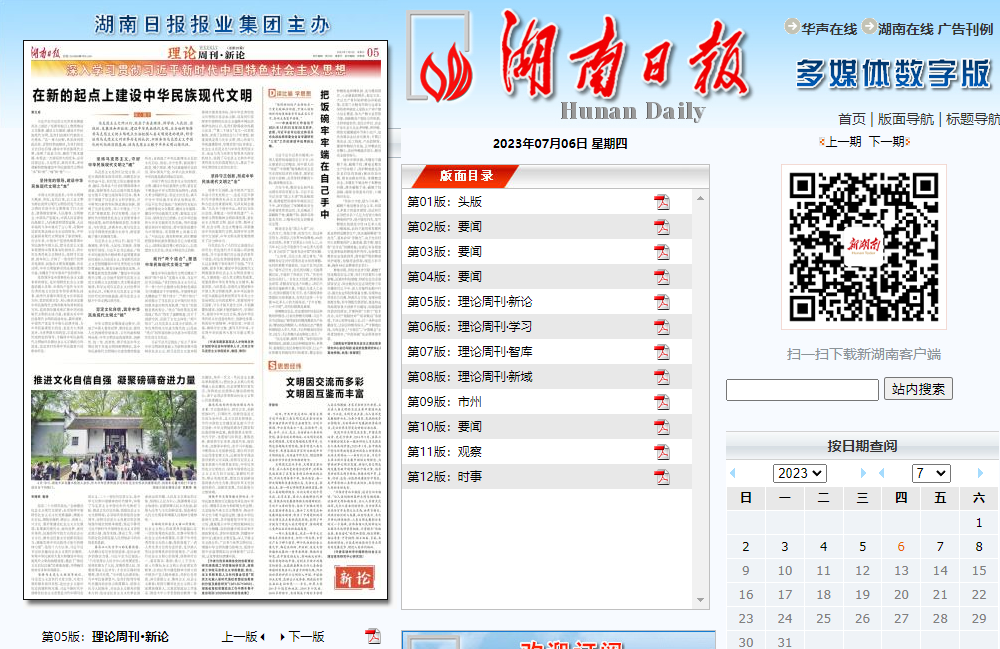Click the QR code image

864,246
